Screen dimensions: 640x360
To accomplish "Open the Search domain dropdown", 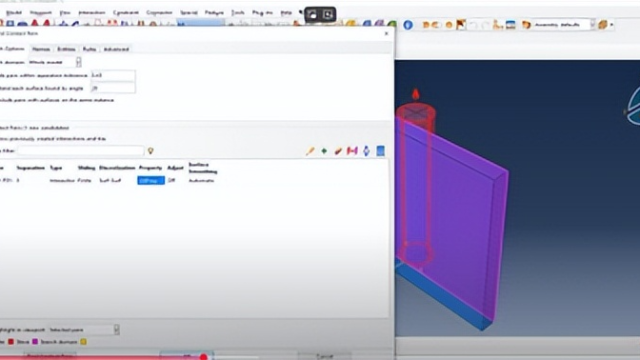I will coord(55,62).
